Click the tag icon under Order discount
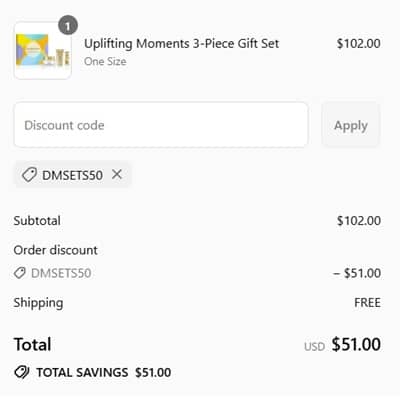Screen dimensions: 400x399 click(19, 273)
